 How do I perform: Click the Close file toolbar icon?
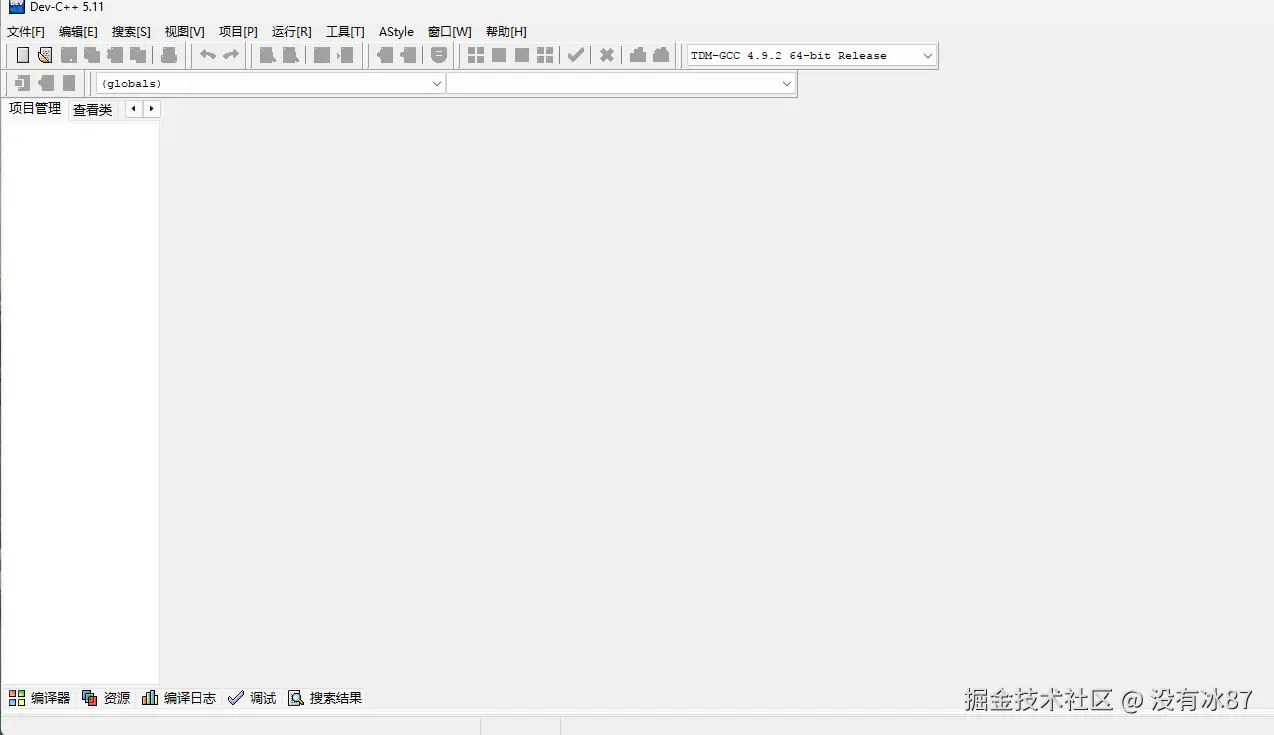(115, 56)
